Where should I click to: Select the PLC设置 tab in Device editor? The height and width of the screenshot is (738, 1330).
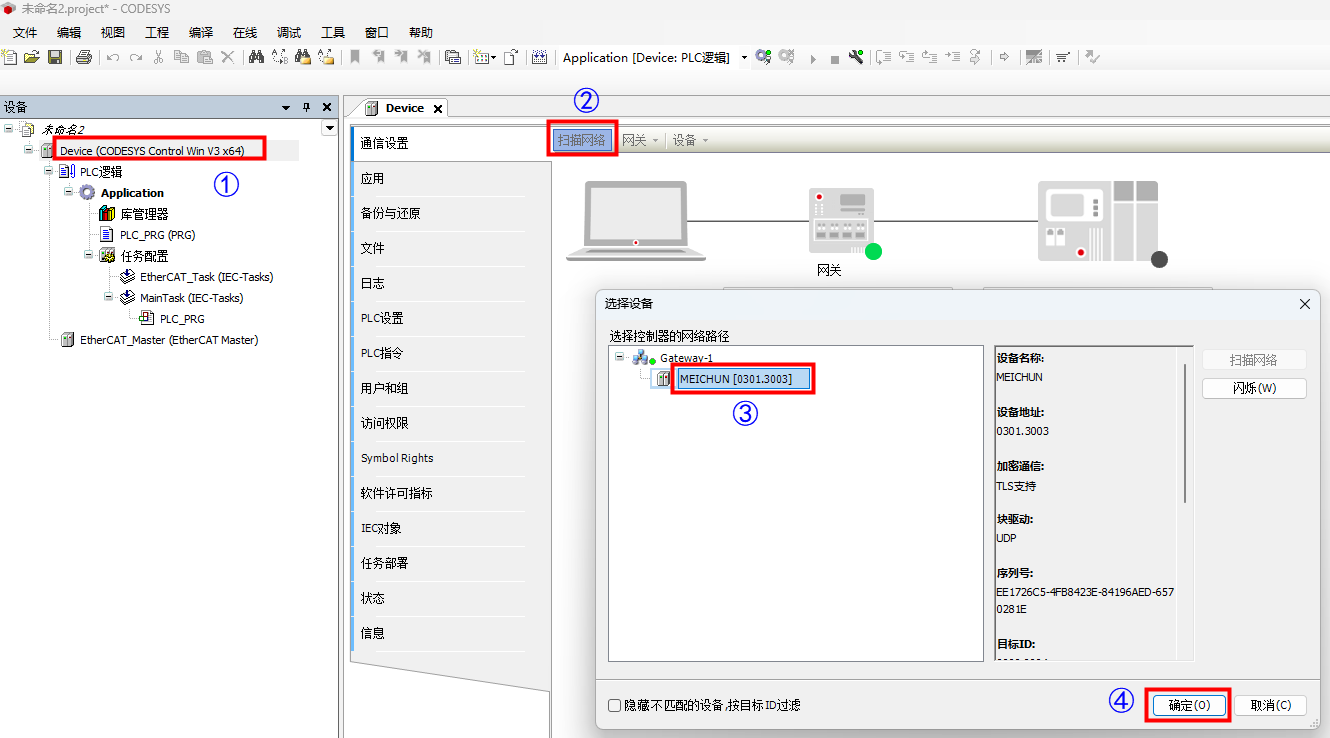tap(382, 318)
